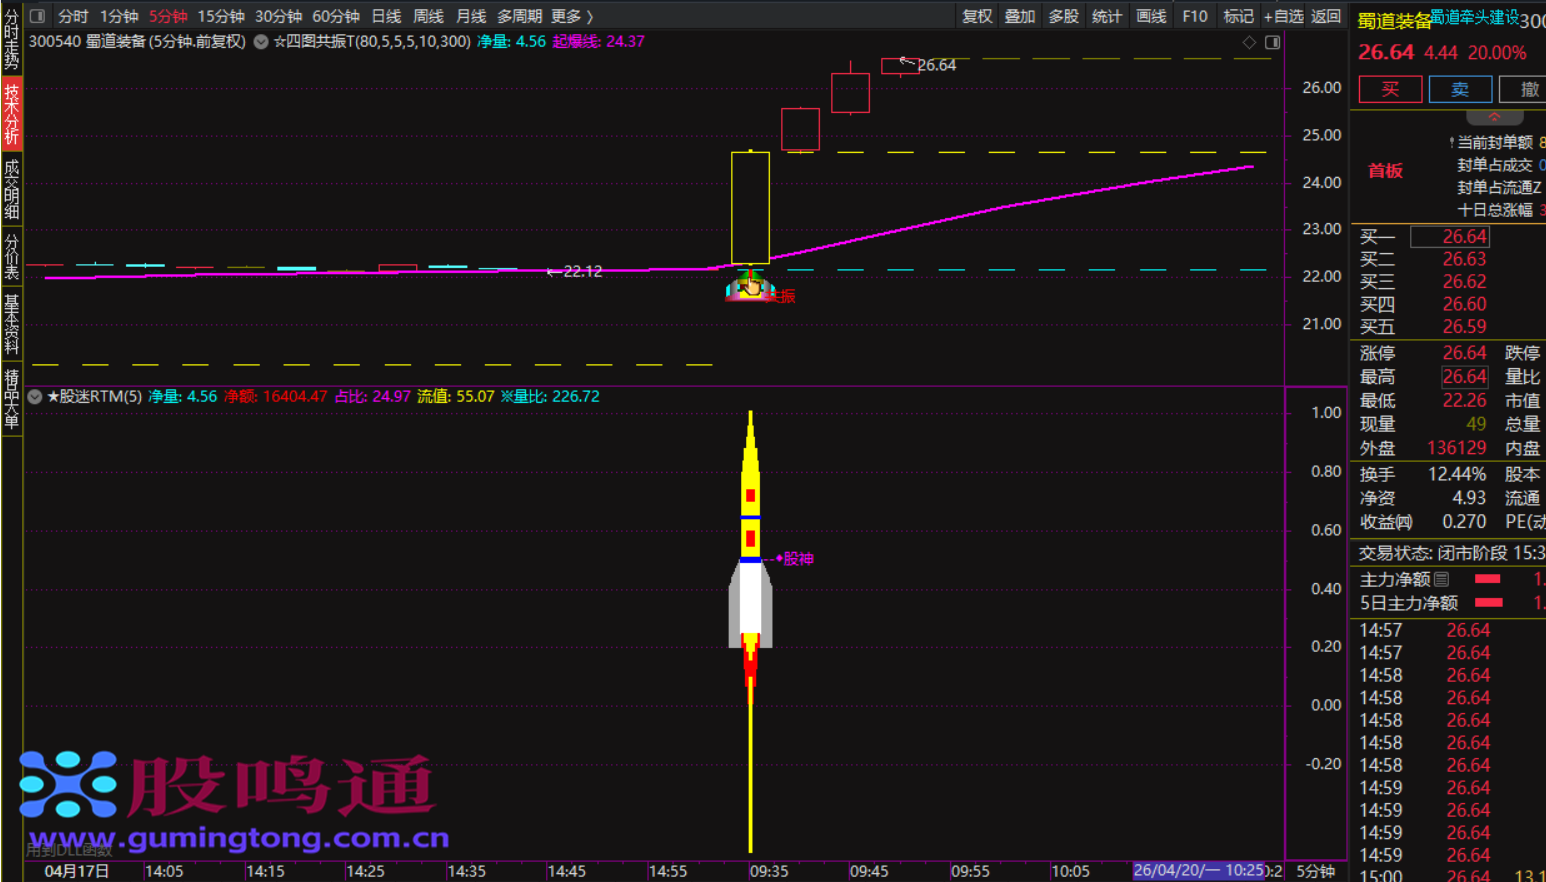Open the 股迷RTM indicator dropdown
Screen dimensions: 1546x882
(x=35, y=397)
